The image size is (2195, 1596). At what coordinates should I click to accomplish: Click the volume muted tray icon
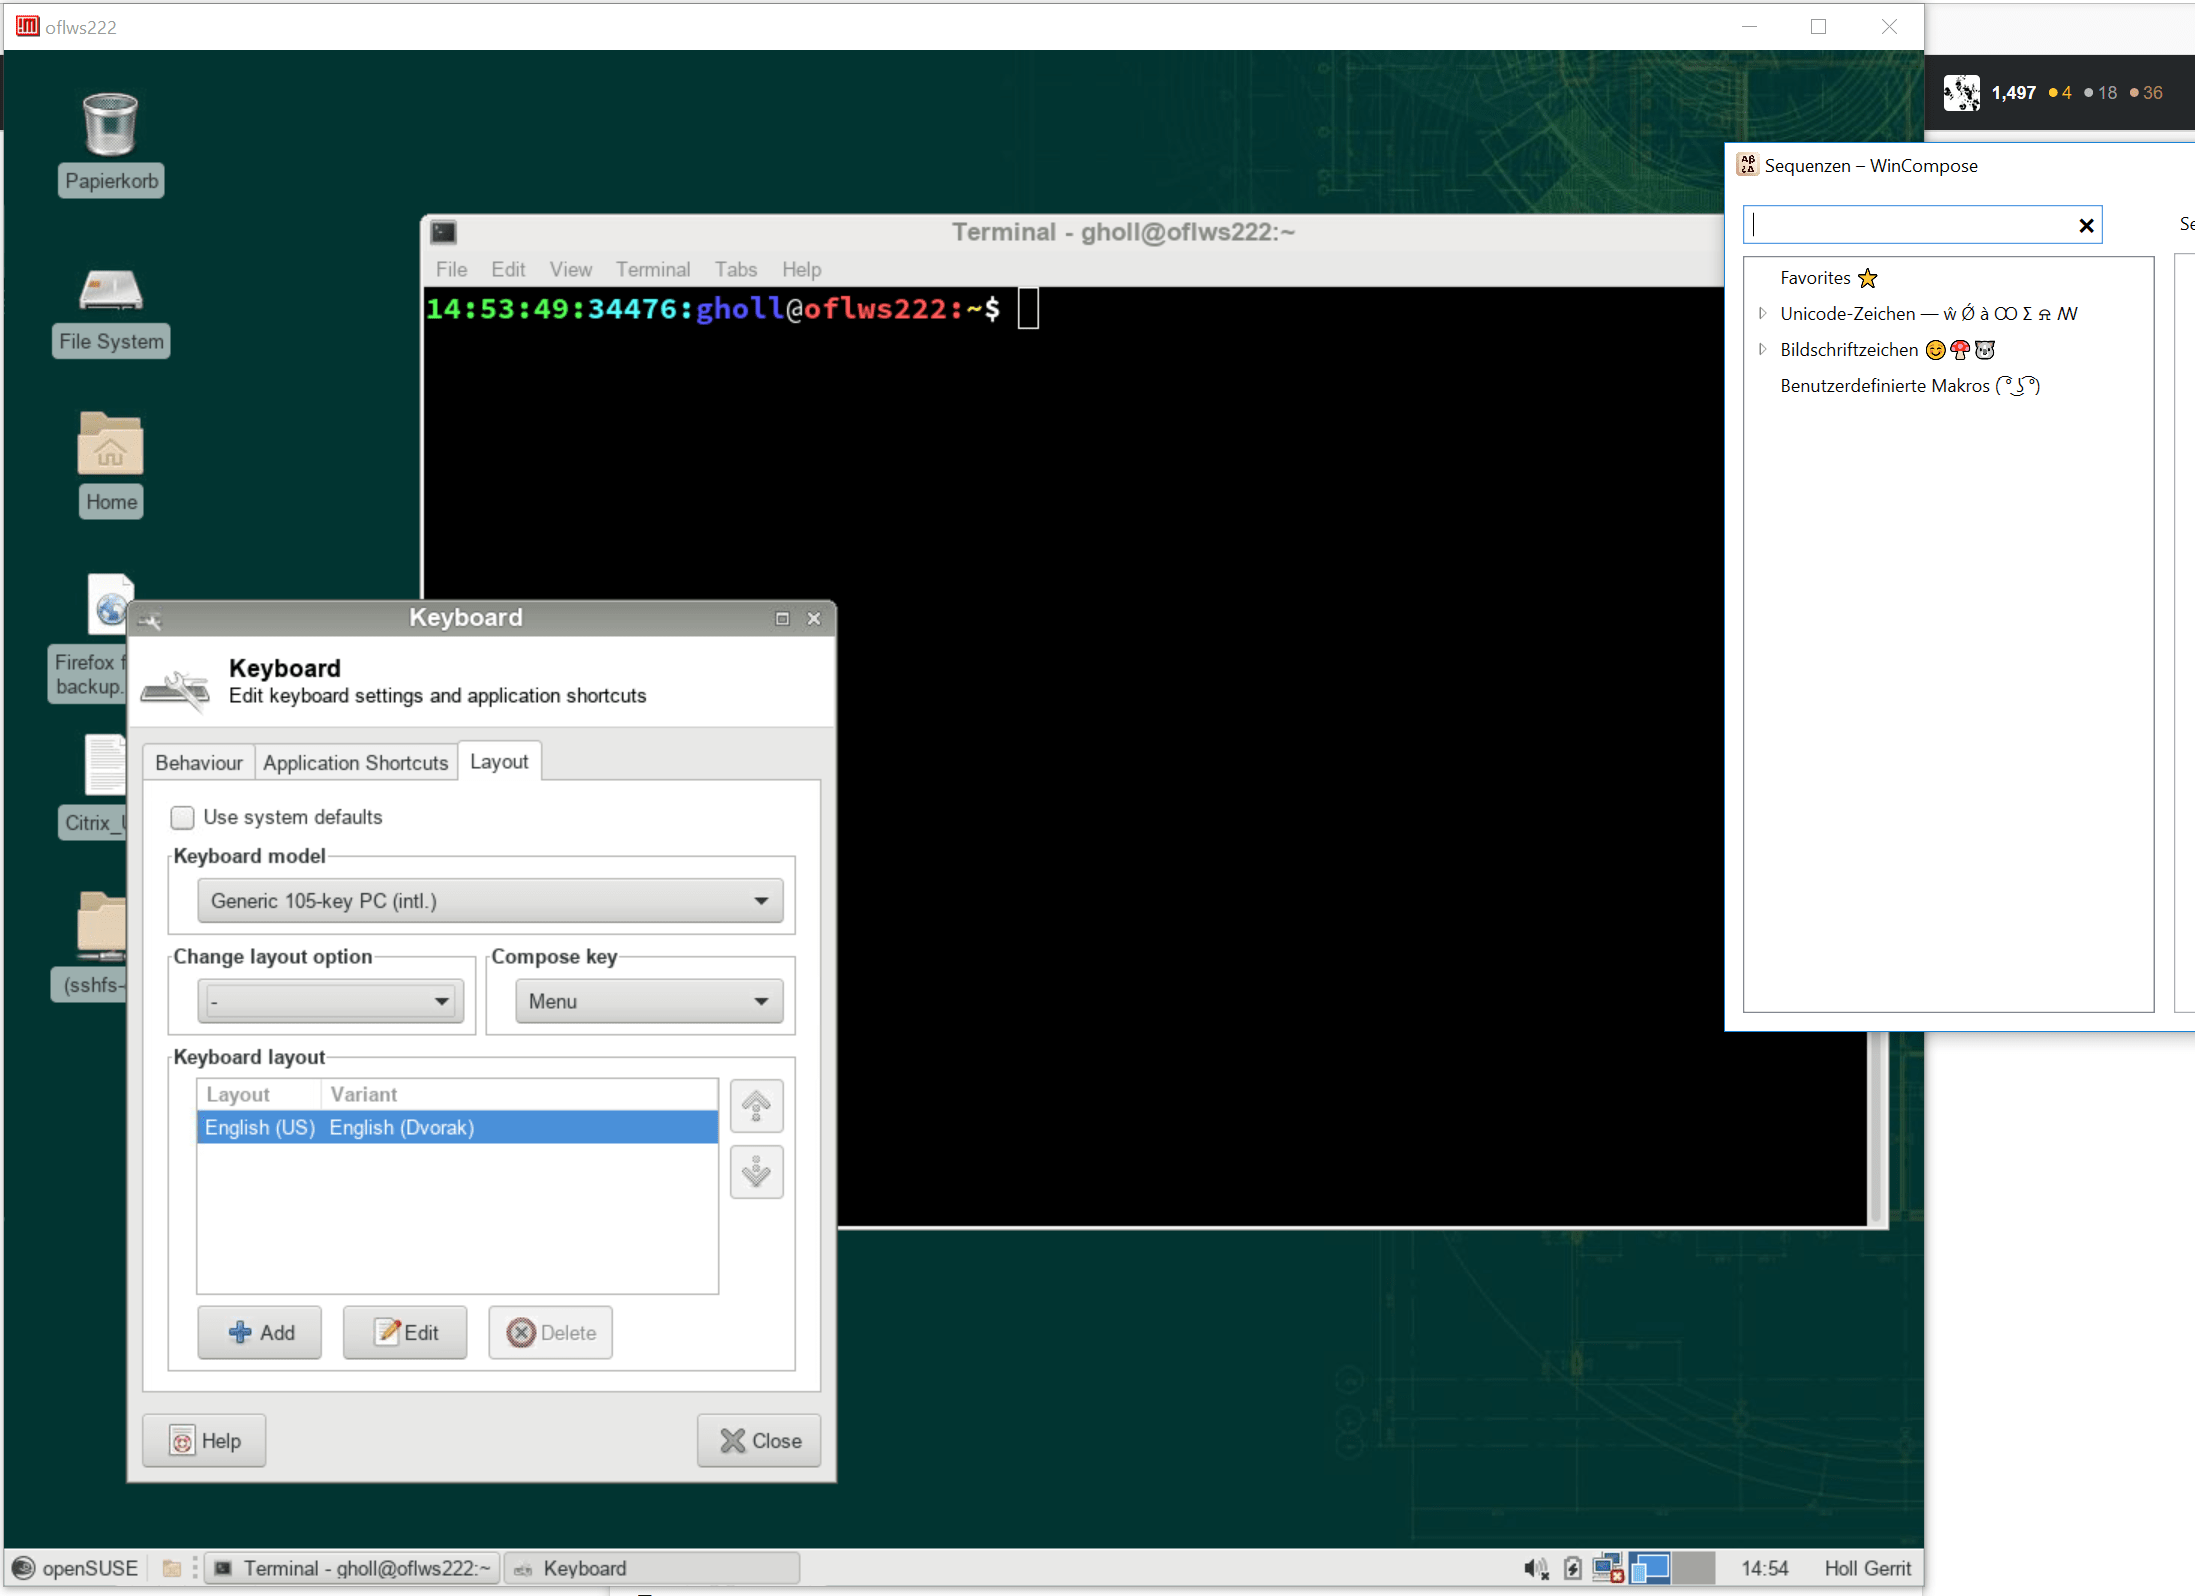click(1535, 1568)
